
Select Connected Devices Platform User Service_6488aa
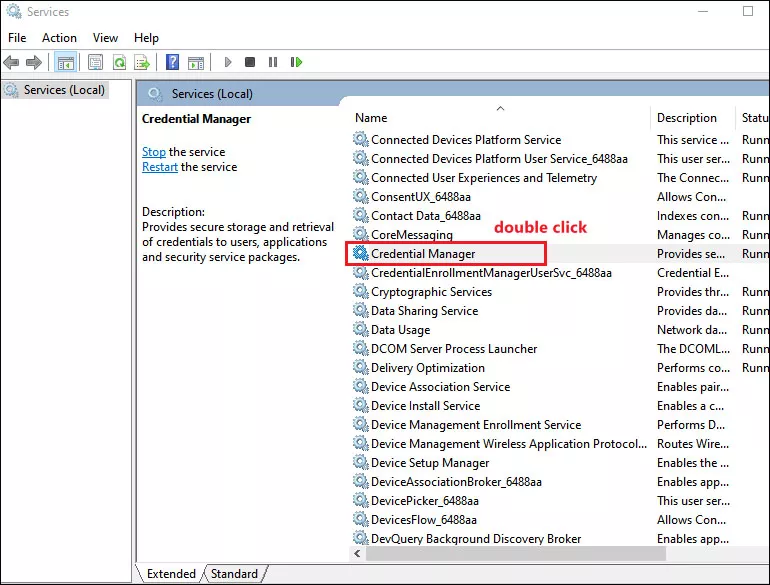[499, 159]
